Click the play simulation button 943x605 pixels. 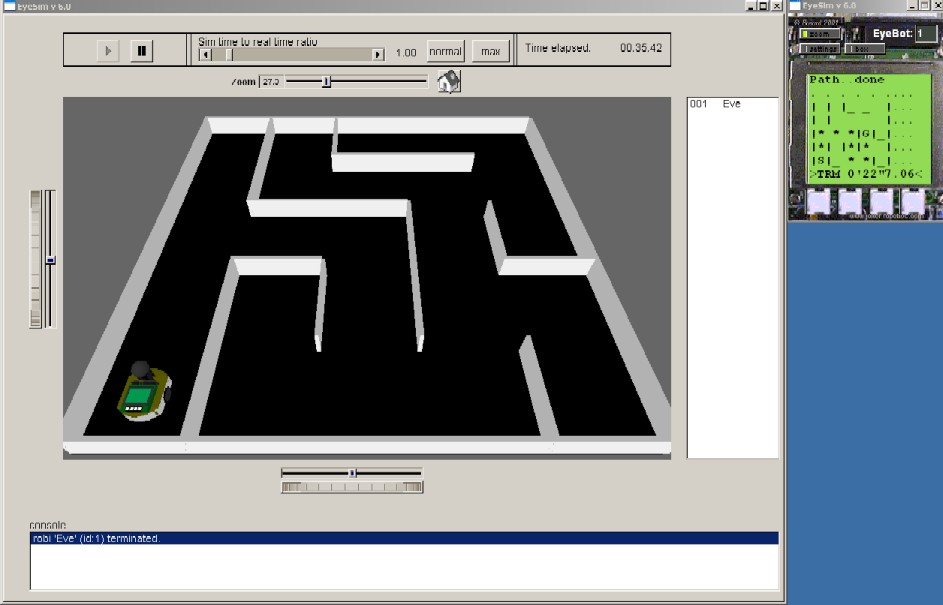pos(108,50)
